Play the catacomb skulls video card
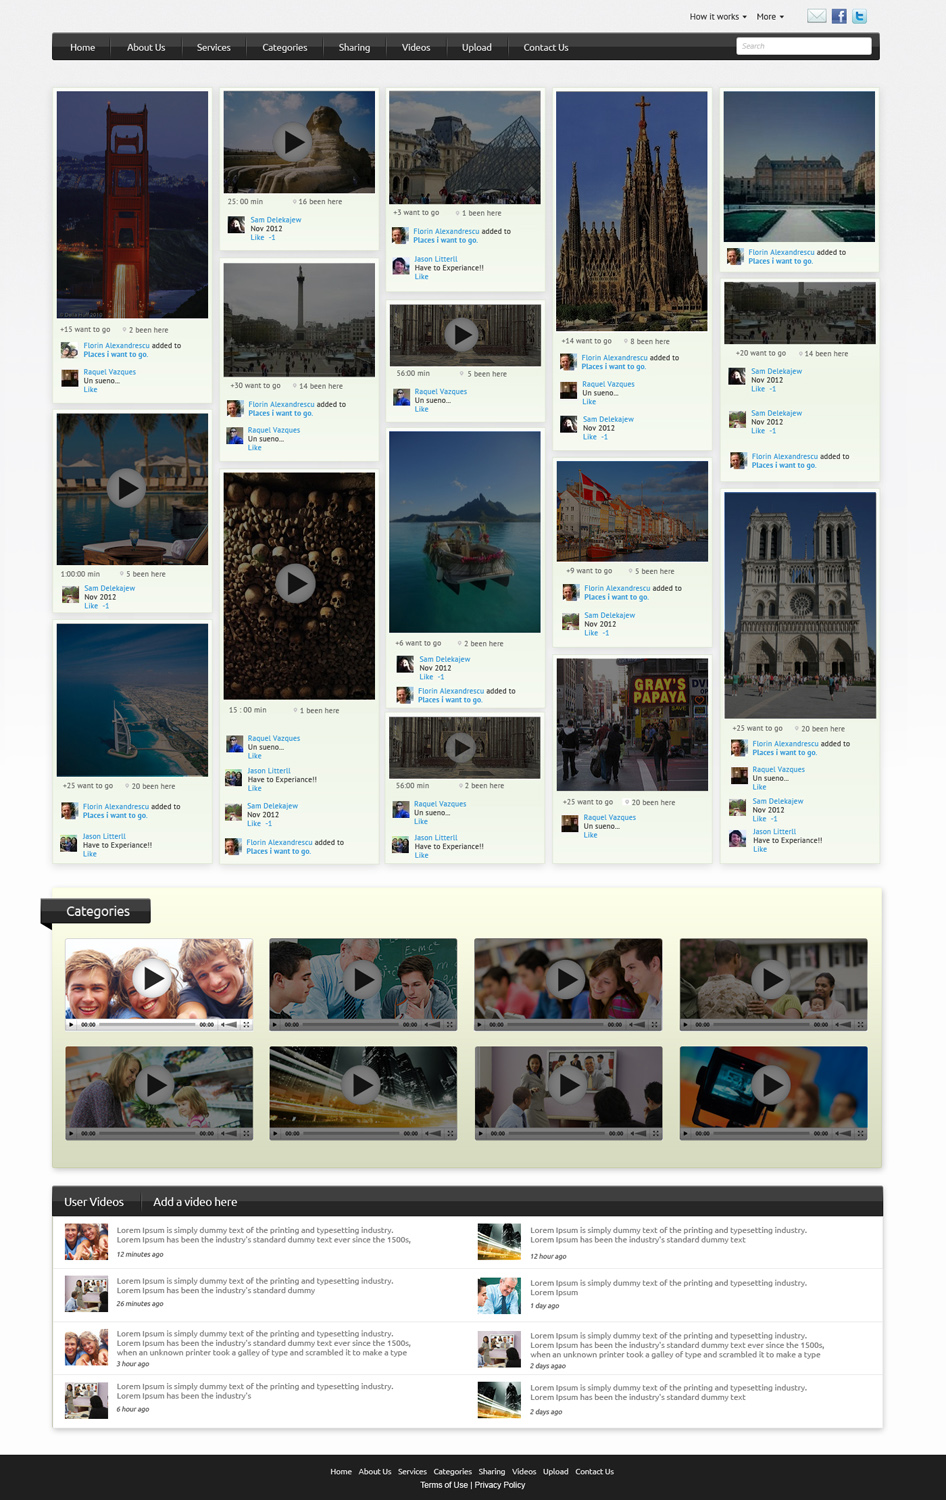Image resolution: width=946 pixels, height=1500 pixels. click(x=295, y=583)
